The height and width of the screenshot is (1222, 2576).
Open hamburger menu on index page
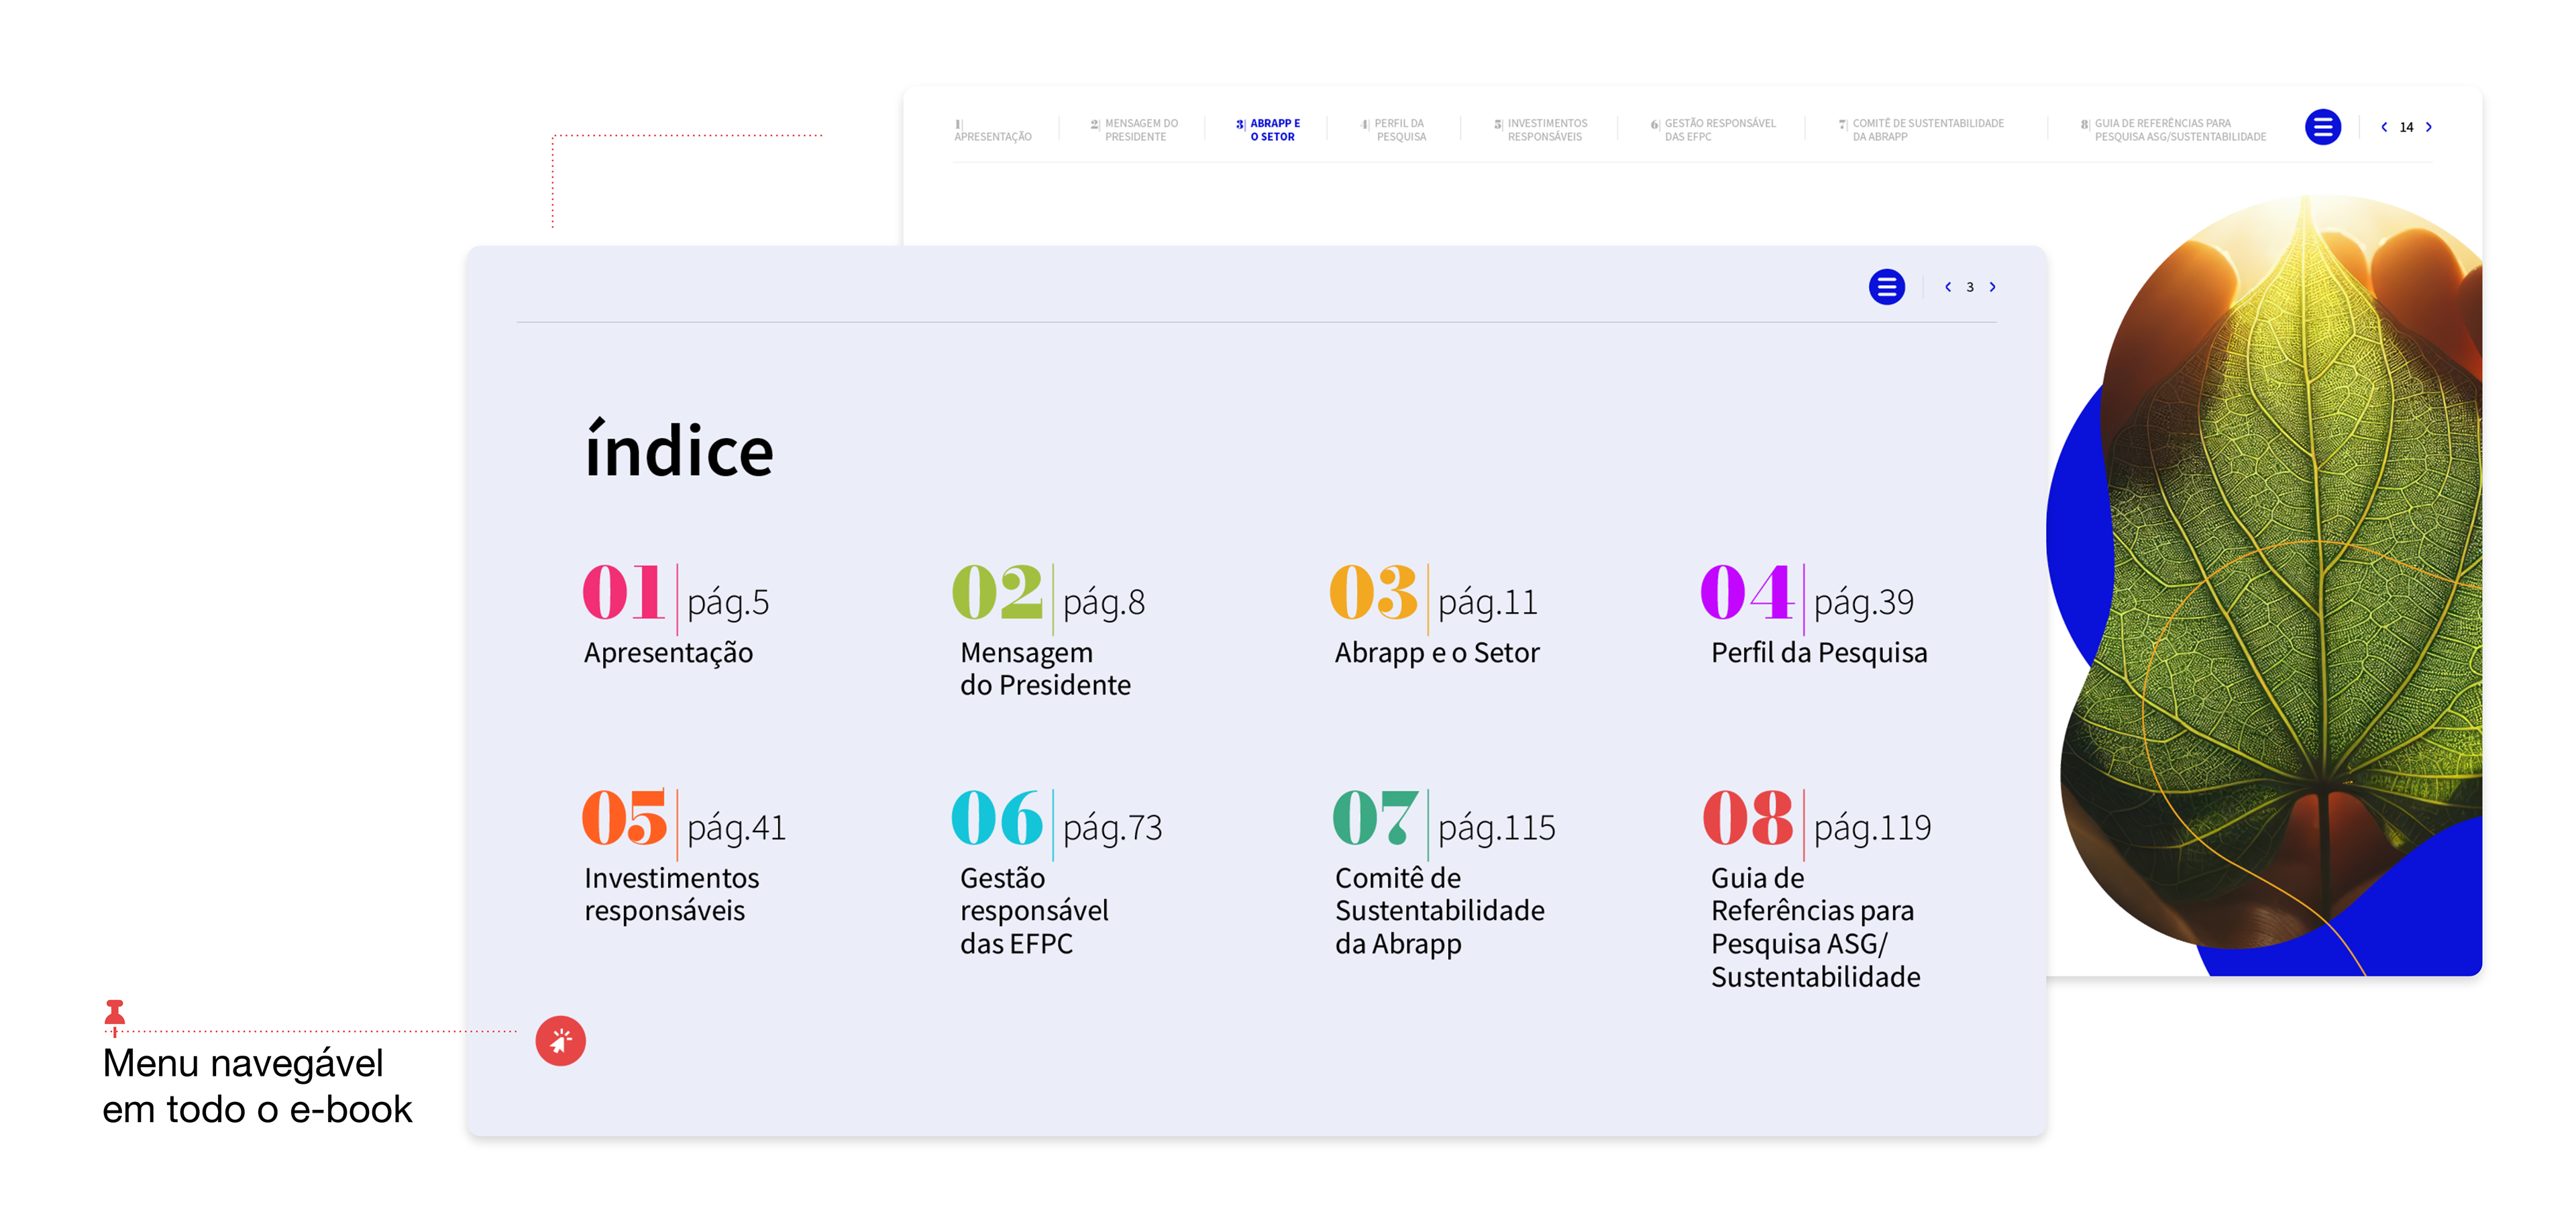click(1886, 287)
